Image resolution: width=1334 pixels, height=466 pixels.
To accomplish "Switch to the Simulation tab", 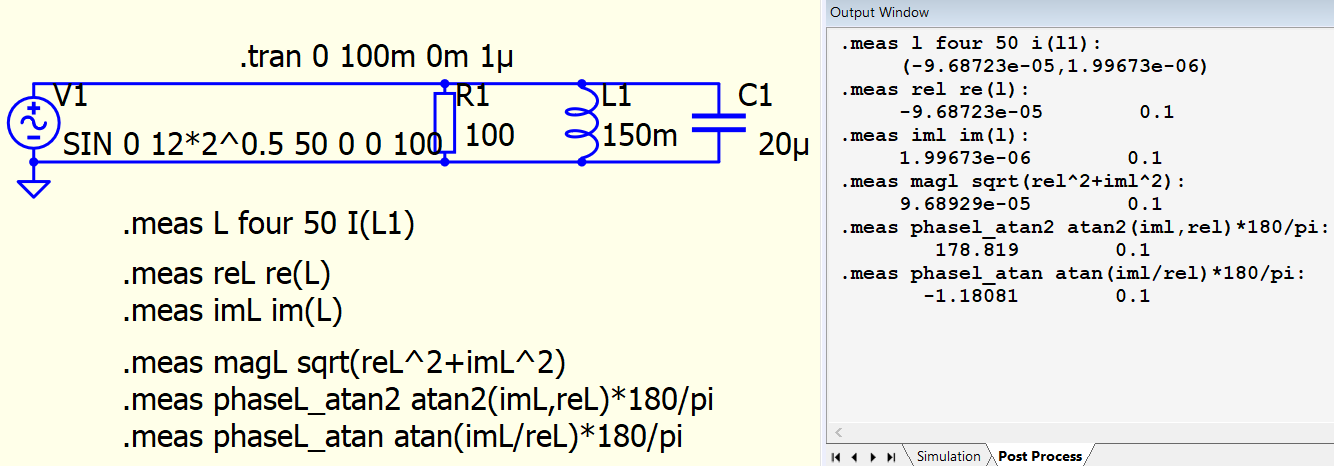I will click(x=948, y=456).
